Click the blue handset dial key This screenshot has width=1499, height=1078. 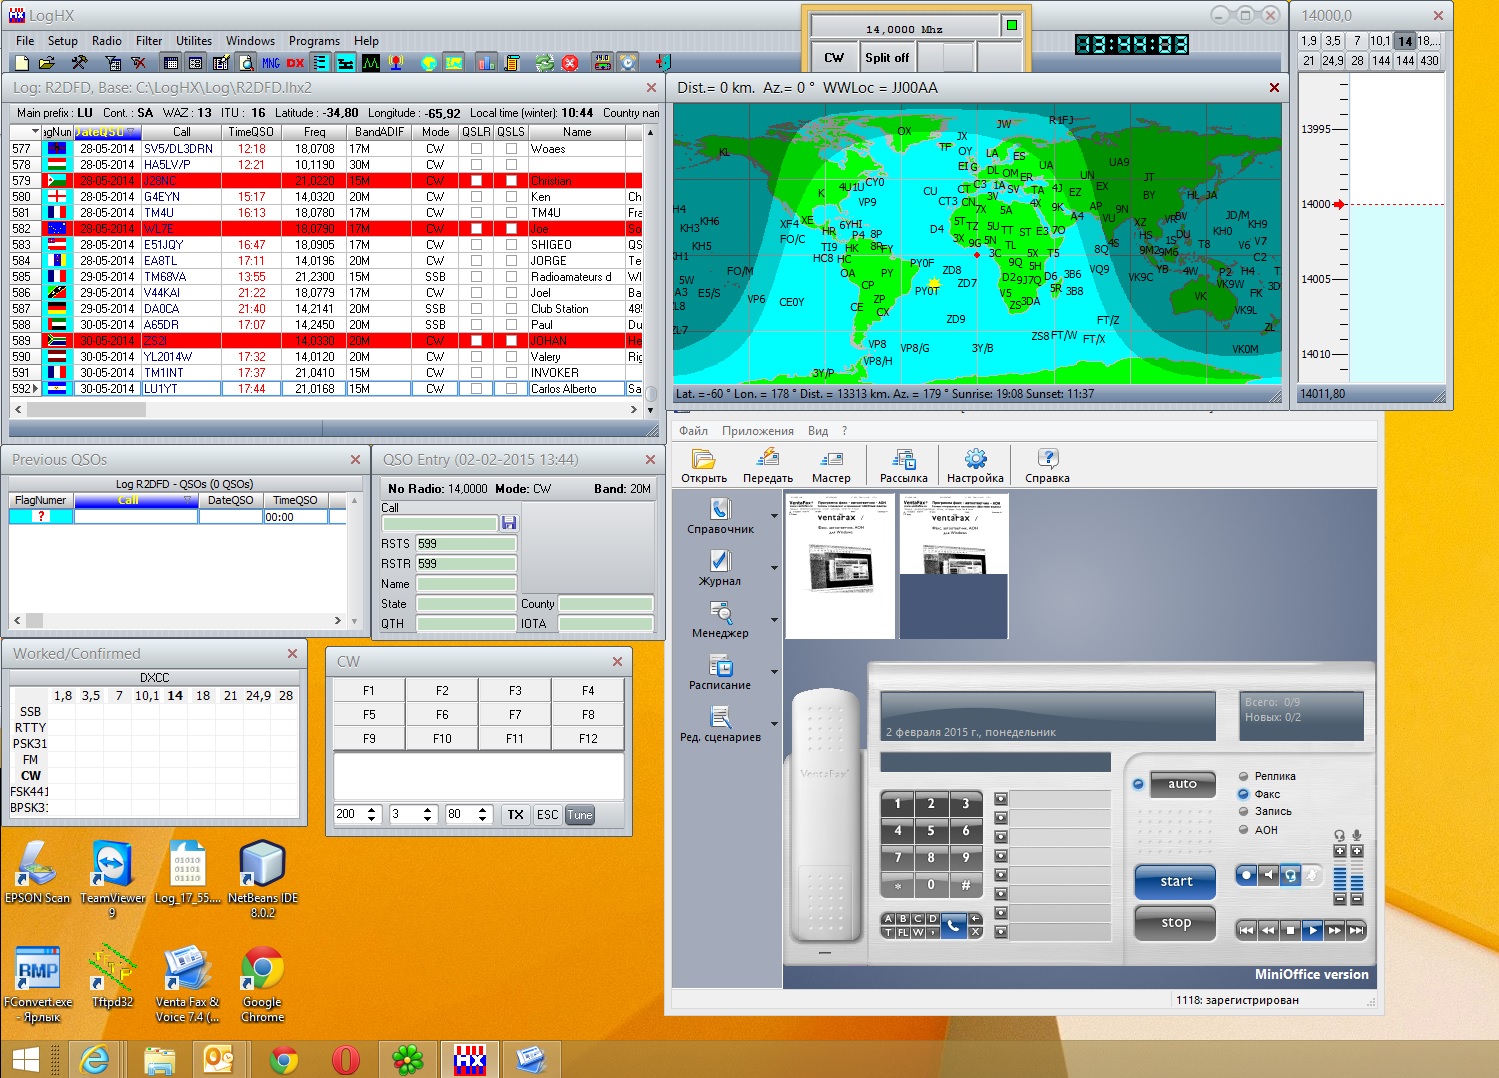pyautogui.click(x=953, y=925)
